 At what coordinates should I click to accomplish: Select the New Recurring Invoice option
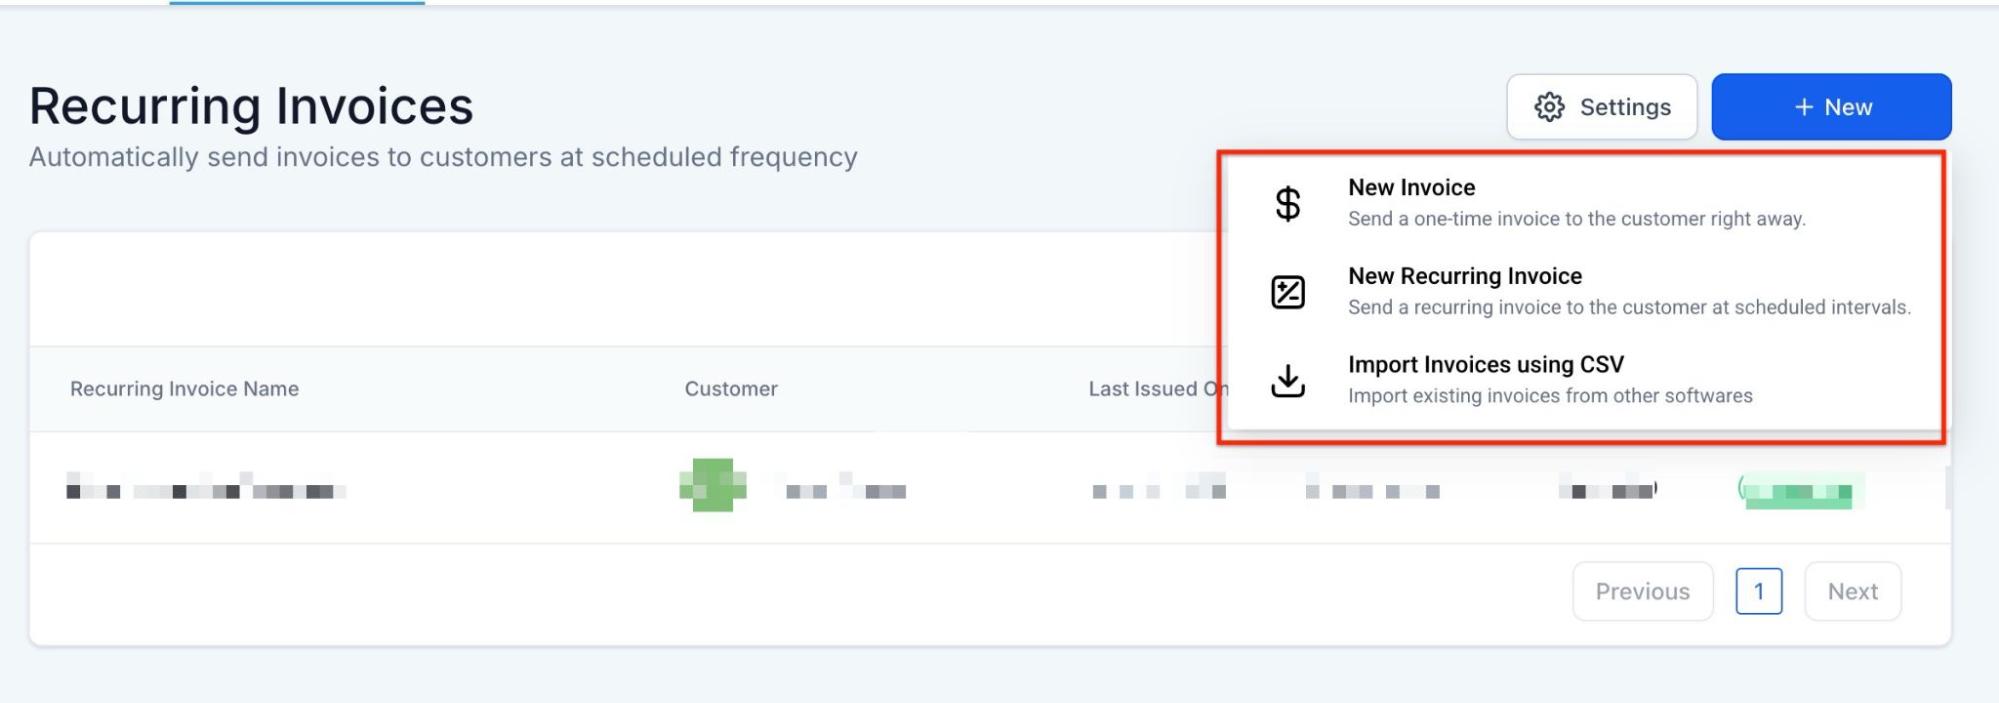1464,276
